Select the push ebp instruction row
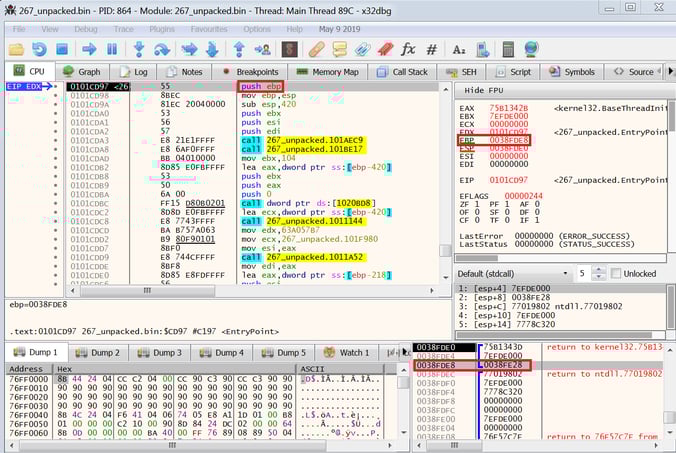 tap(260, 87)
